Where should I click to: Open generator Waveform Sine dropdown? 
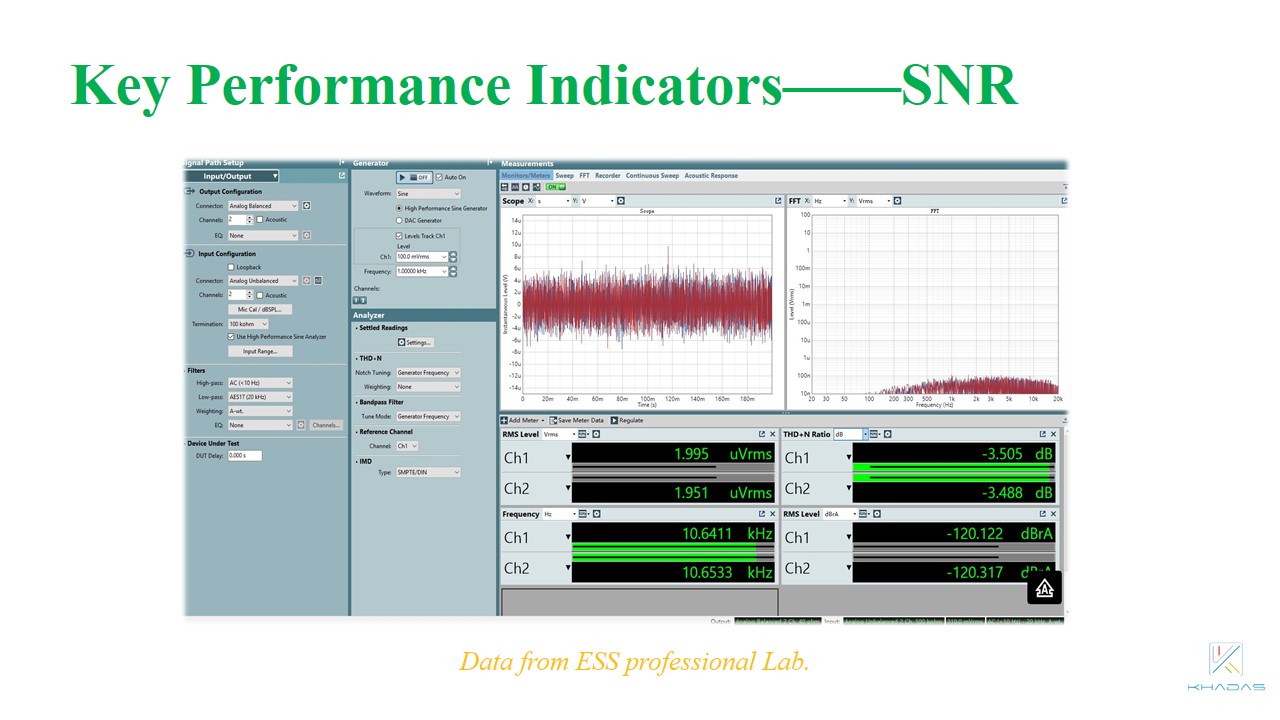tap(428, 194)
